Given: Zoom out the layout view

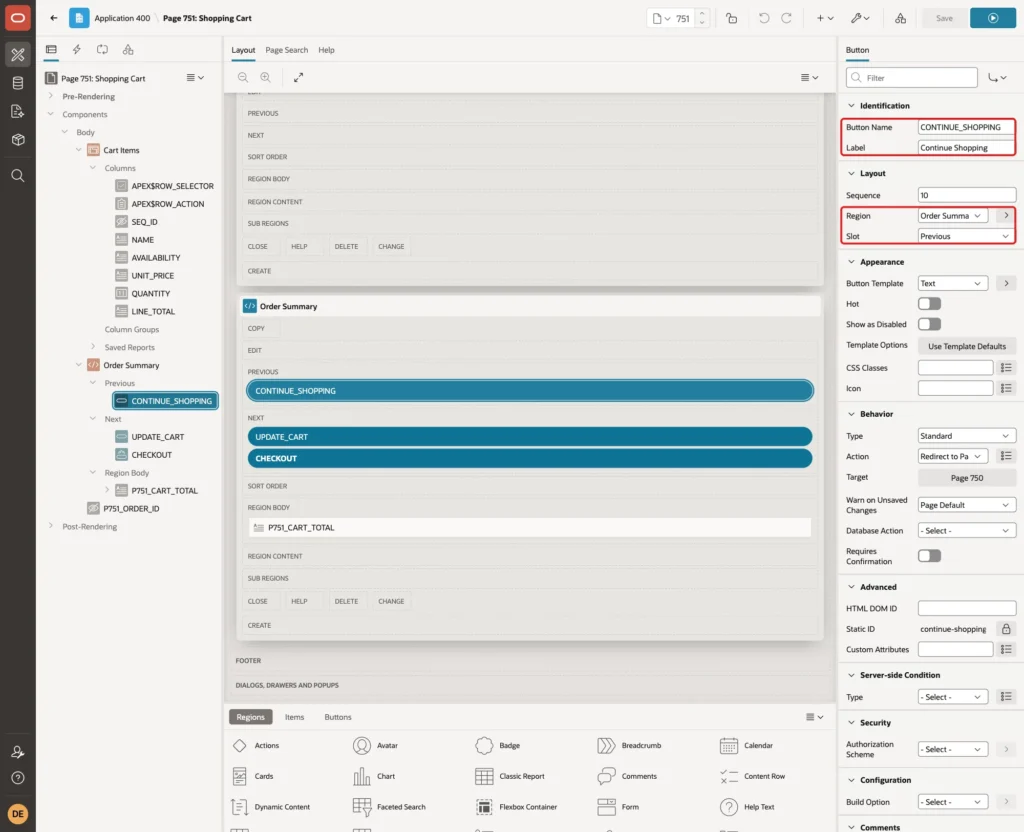Looking at the screenshot, I should click(x=243, y=78).
